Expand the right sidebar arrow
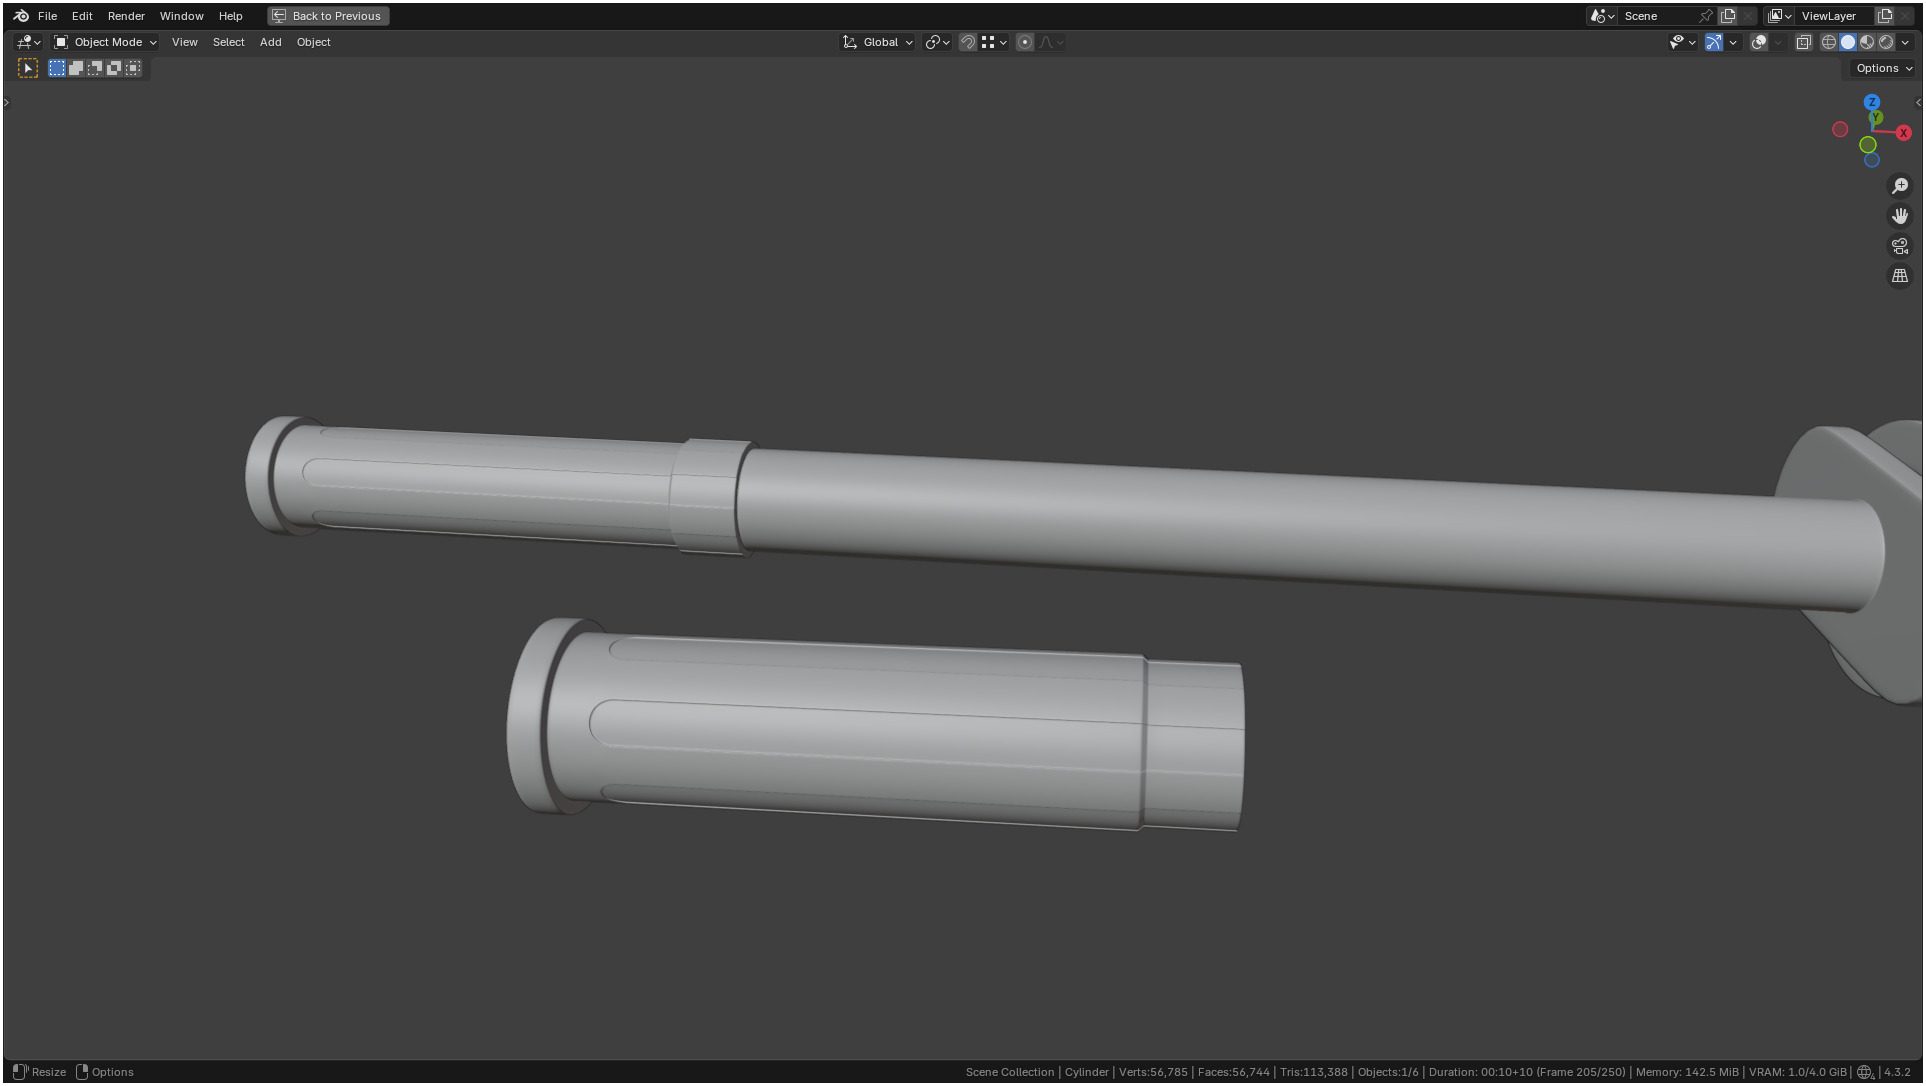 pyautogui.click(x=1918, y=102)
